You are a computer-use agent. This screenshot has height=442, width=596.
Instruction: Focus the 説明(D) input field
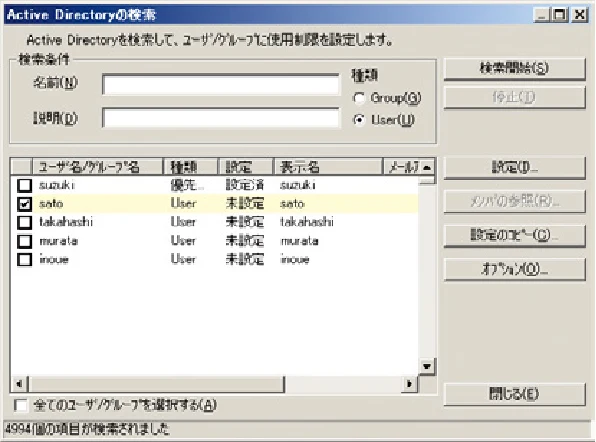coord(221,118)
